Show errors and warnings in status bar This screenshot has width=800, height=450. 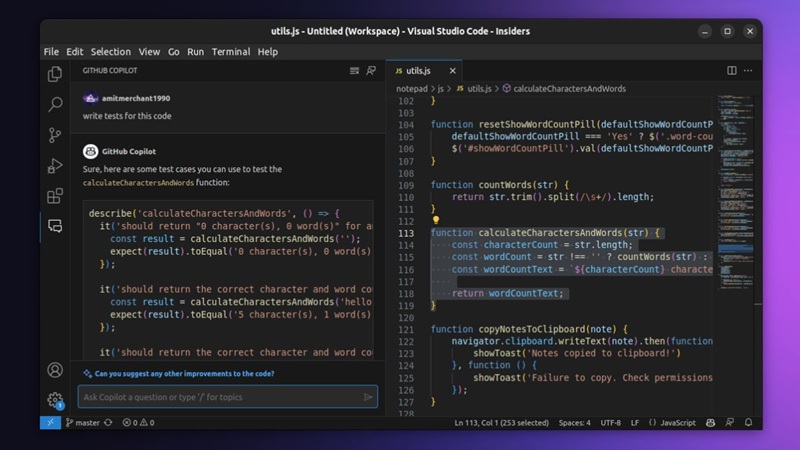click(x=138, y=422)
